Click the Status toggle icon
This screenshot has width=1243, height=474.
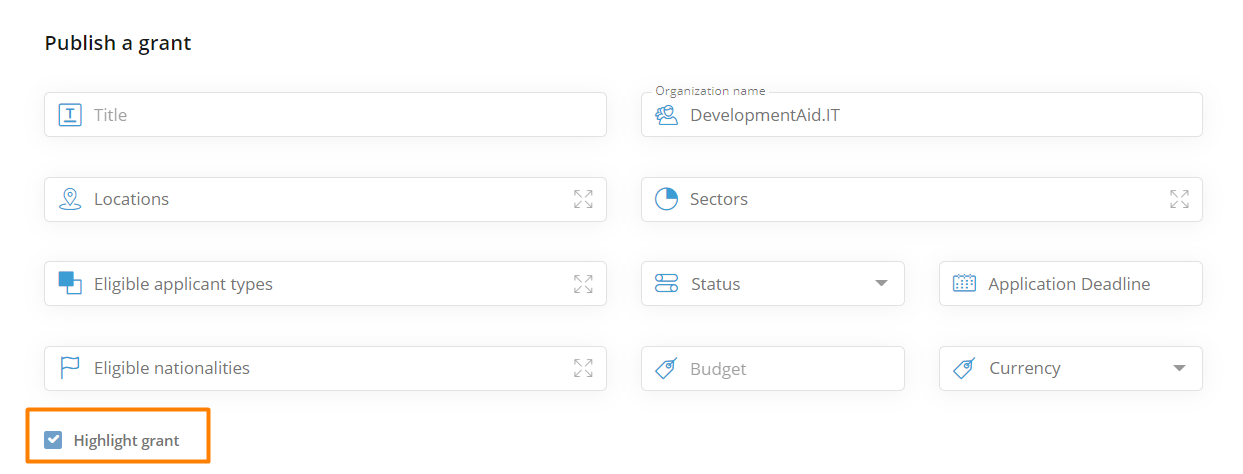[x=666, y=284]
